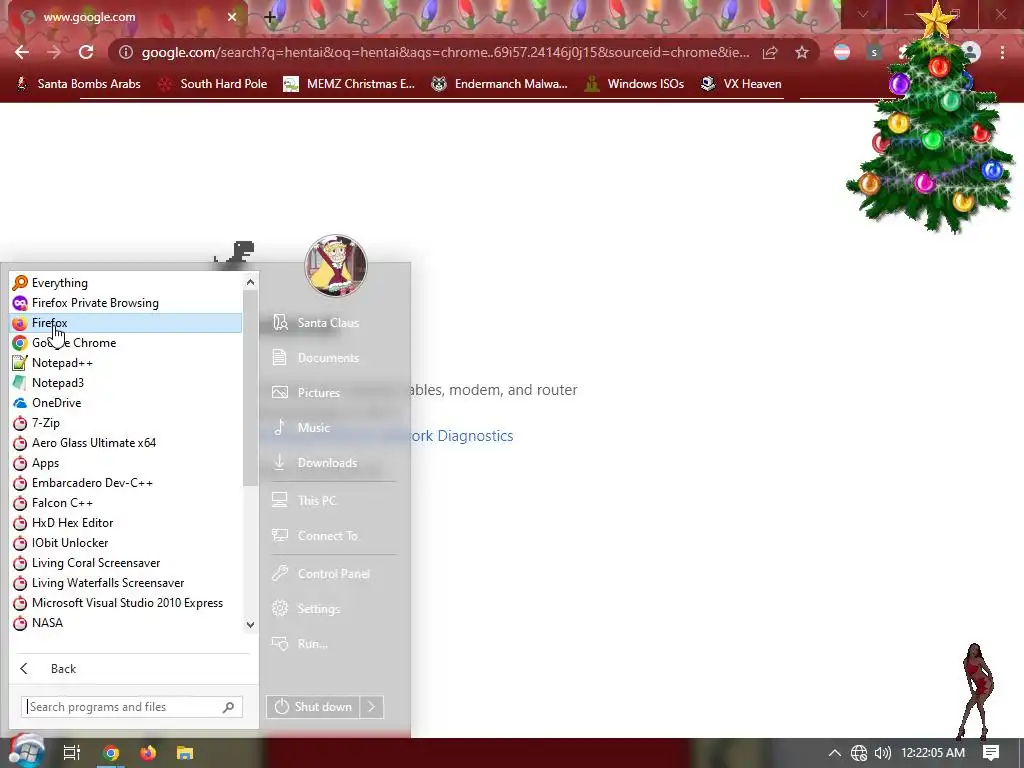This screenshot has height=768, width=1024.
Task: Open Downloads from start menu
Action: [x=328, y=463]
